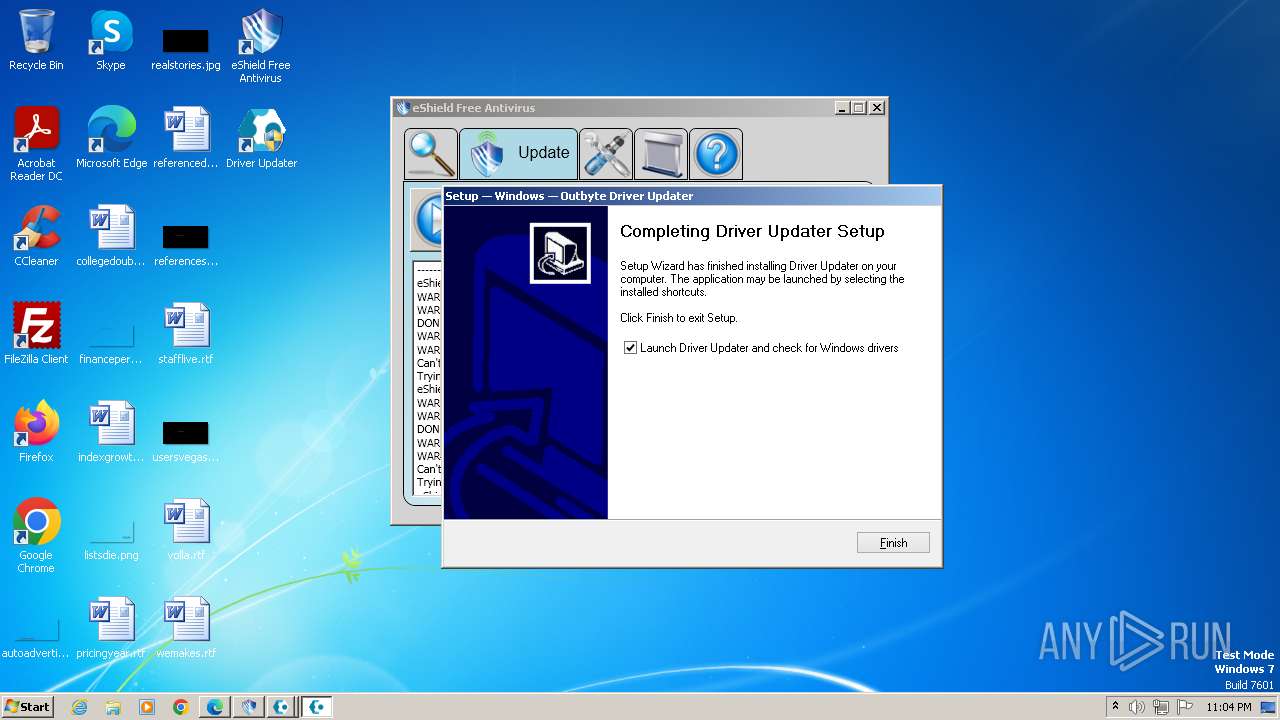Open the Start menu
Image resolution: width=1280 pixels, height=720 pixels.
click(x=27, y=706)
